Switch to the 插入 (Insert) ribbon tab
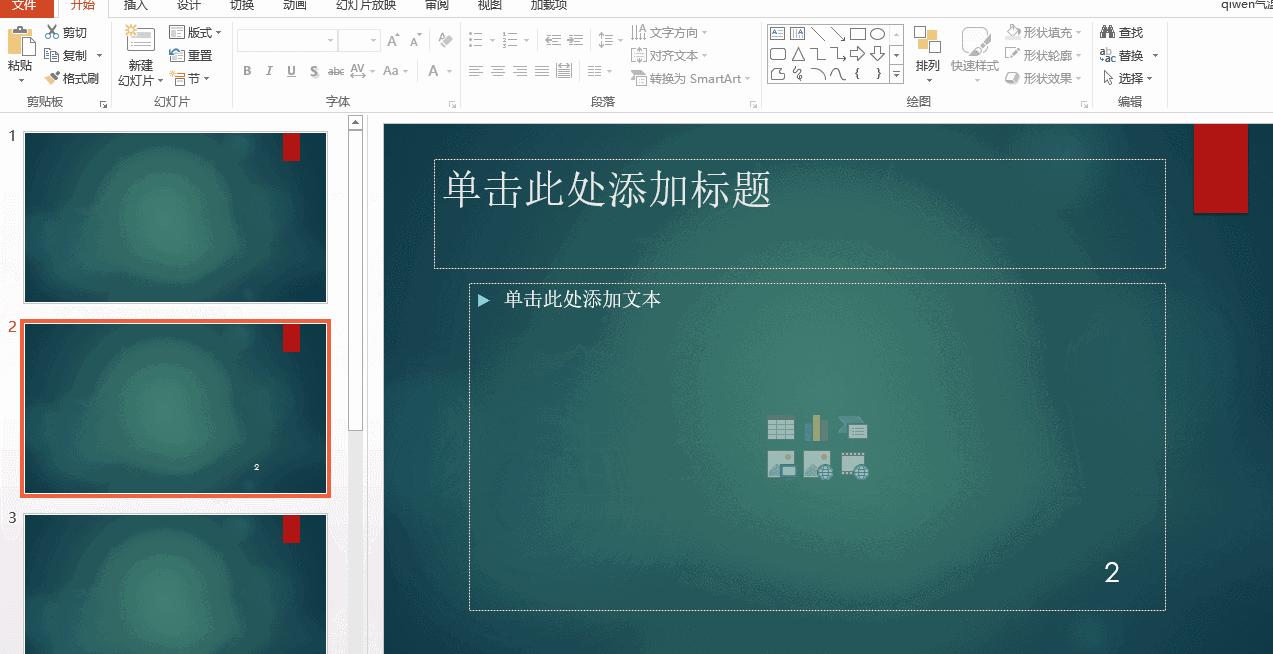 click(135, 6)
